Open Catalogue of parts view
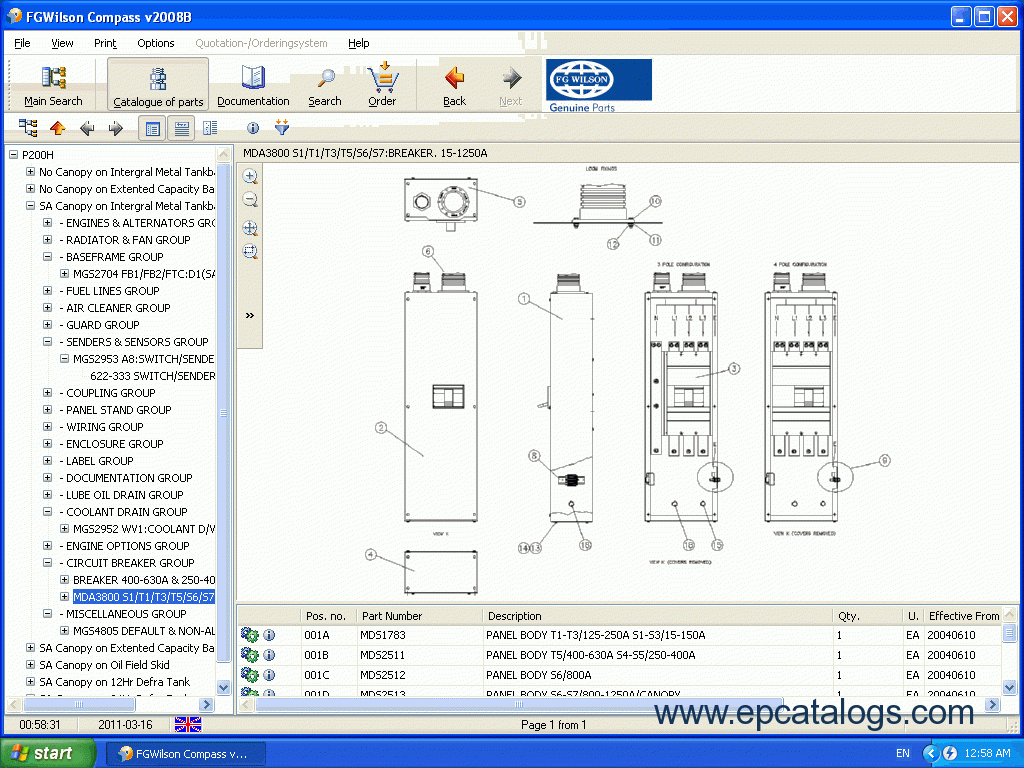Image resolution: width=1024 pixels, height=768 pixels. click(x=158, y=85)
